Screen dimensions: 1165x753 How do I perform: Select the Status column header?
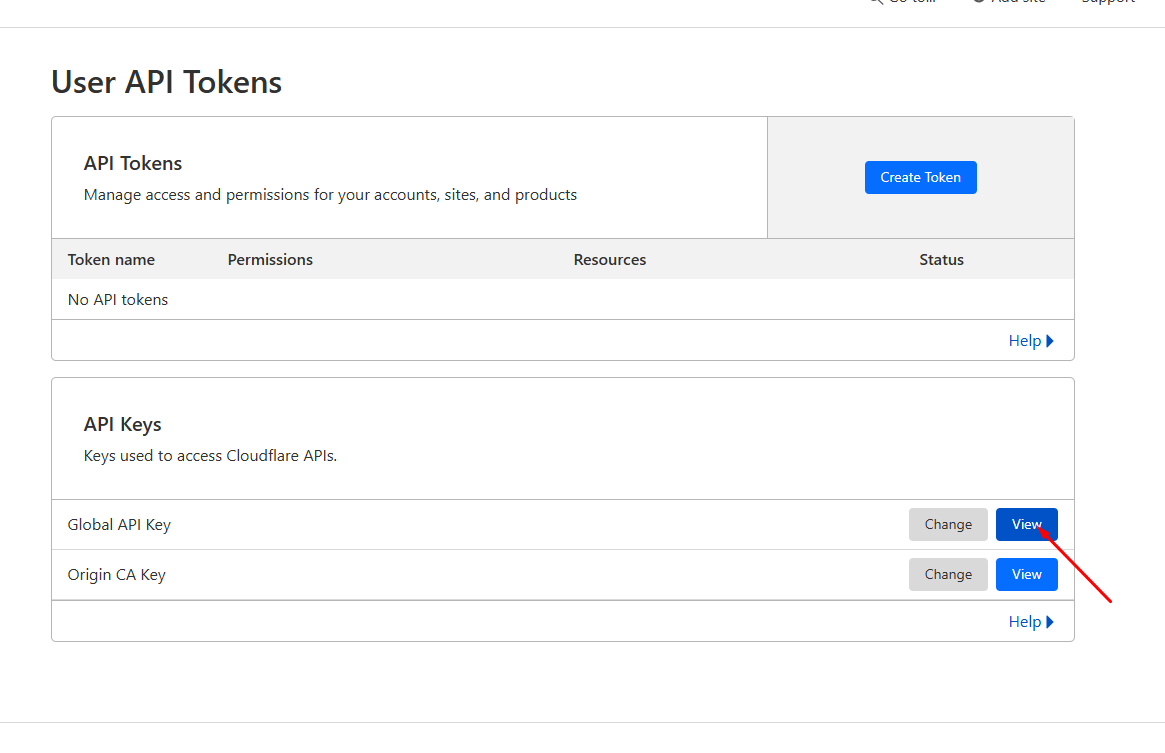point(941,259)
